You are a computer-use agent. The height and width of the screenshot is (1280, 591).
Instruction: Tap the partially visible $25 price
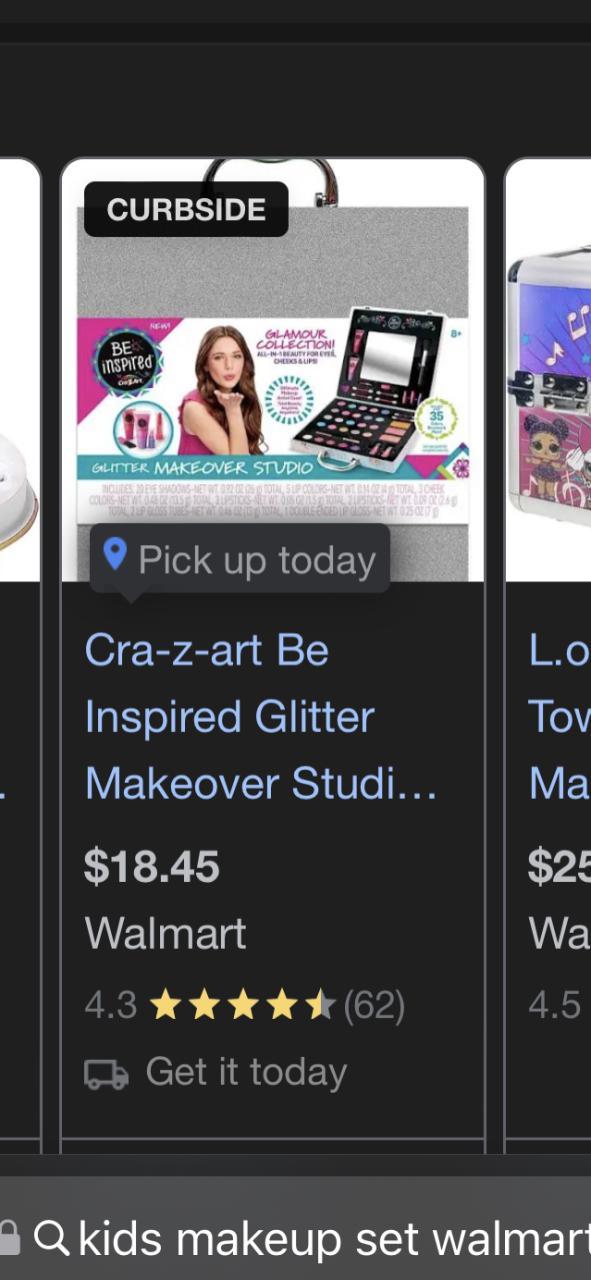point(559,867)
